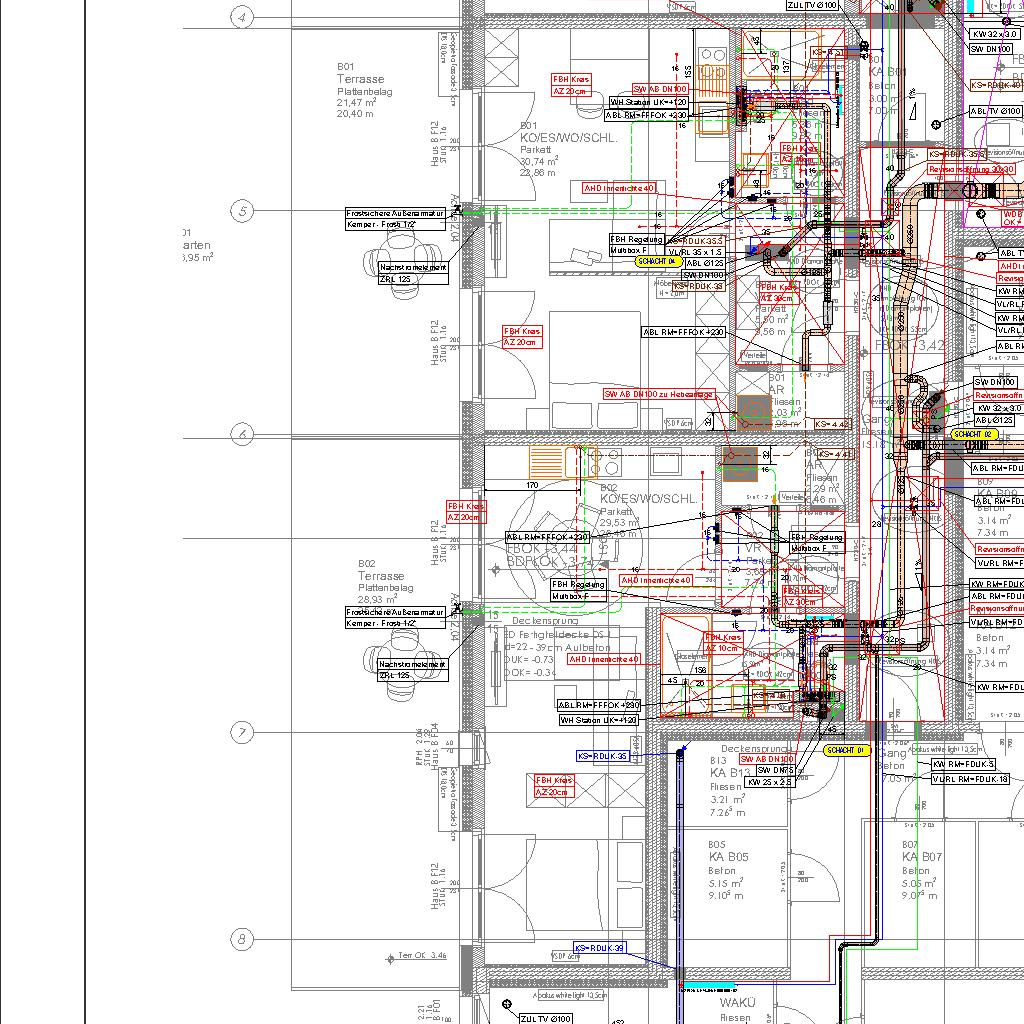1024x1024 pixels.
Task: Click the KA B07 room label
Action: 921,857
